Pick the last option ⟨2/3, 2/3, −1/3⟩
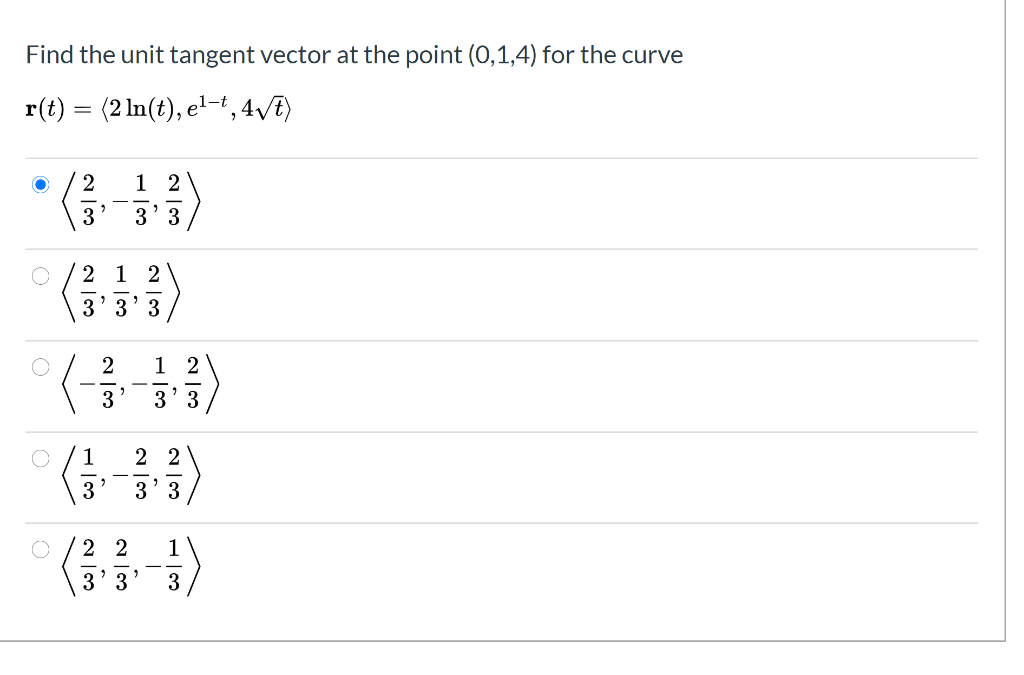1024x675 pixels. 40,550
